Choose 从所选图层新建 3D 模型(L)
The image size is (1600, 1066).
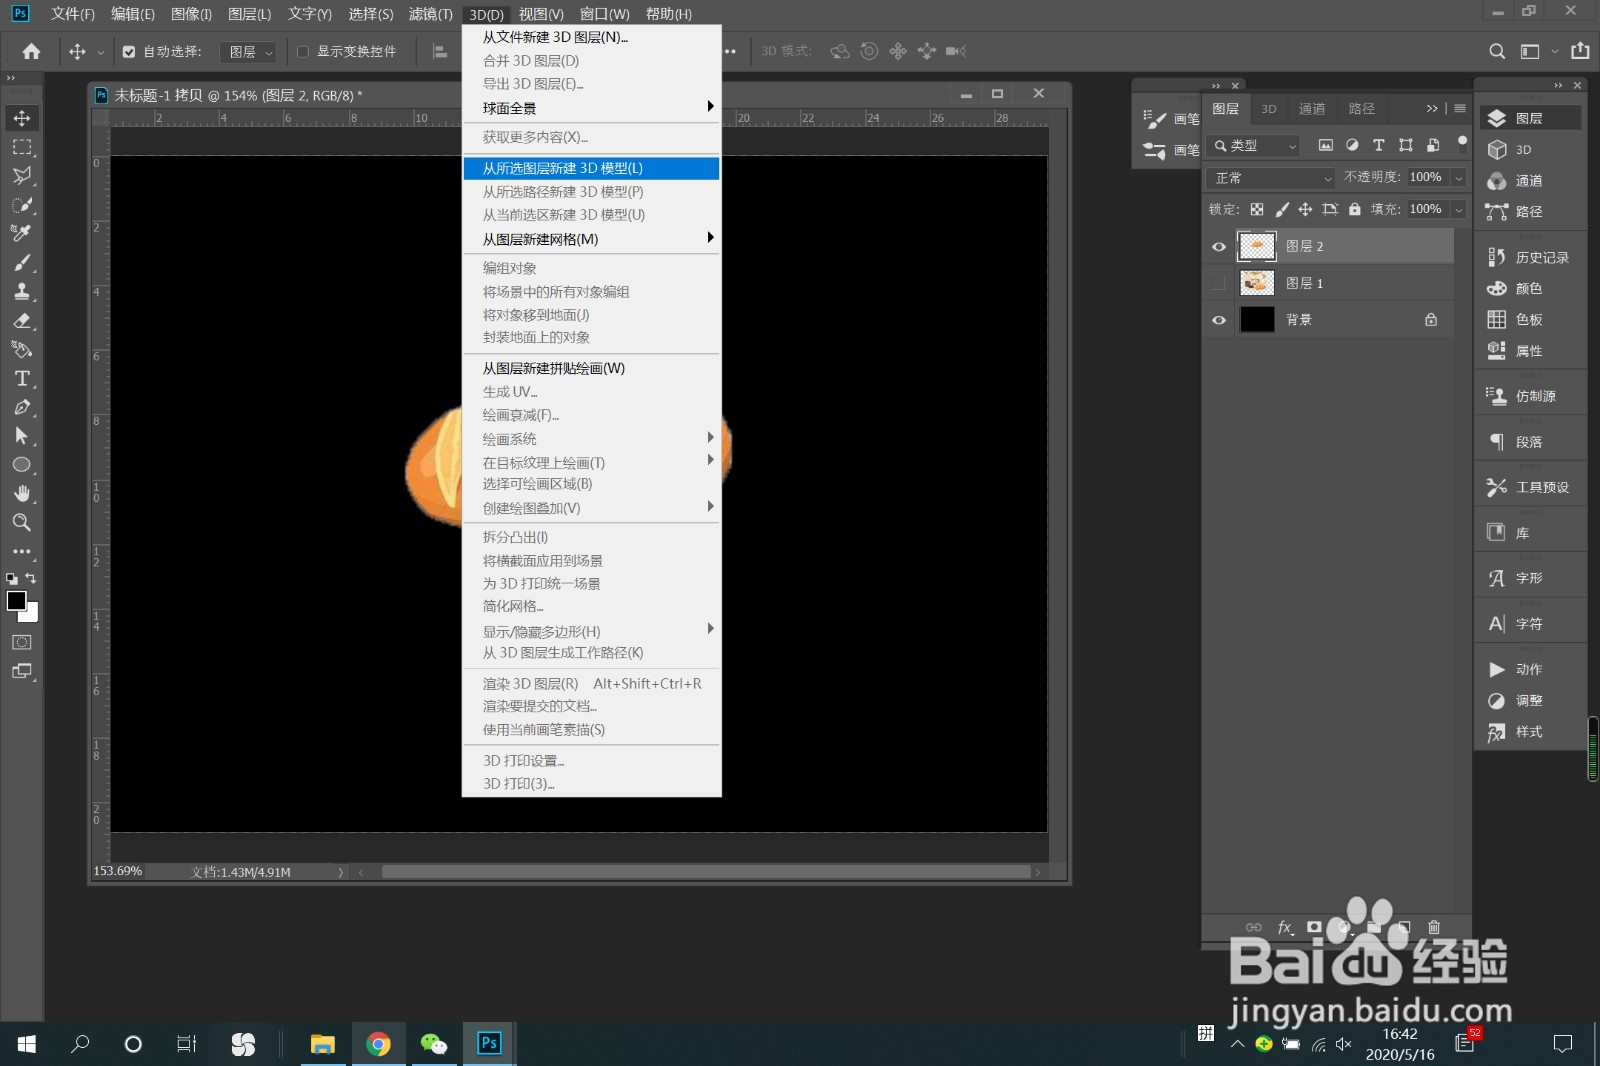[x=591, y=168]
